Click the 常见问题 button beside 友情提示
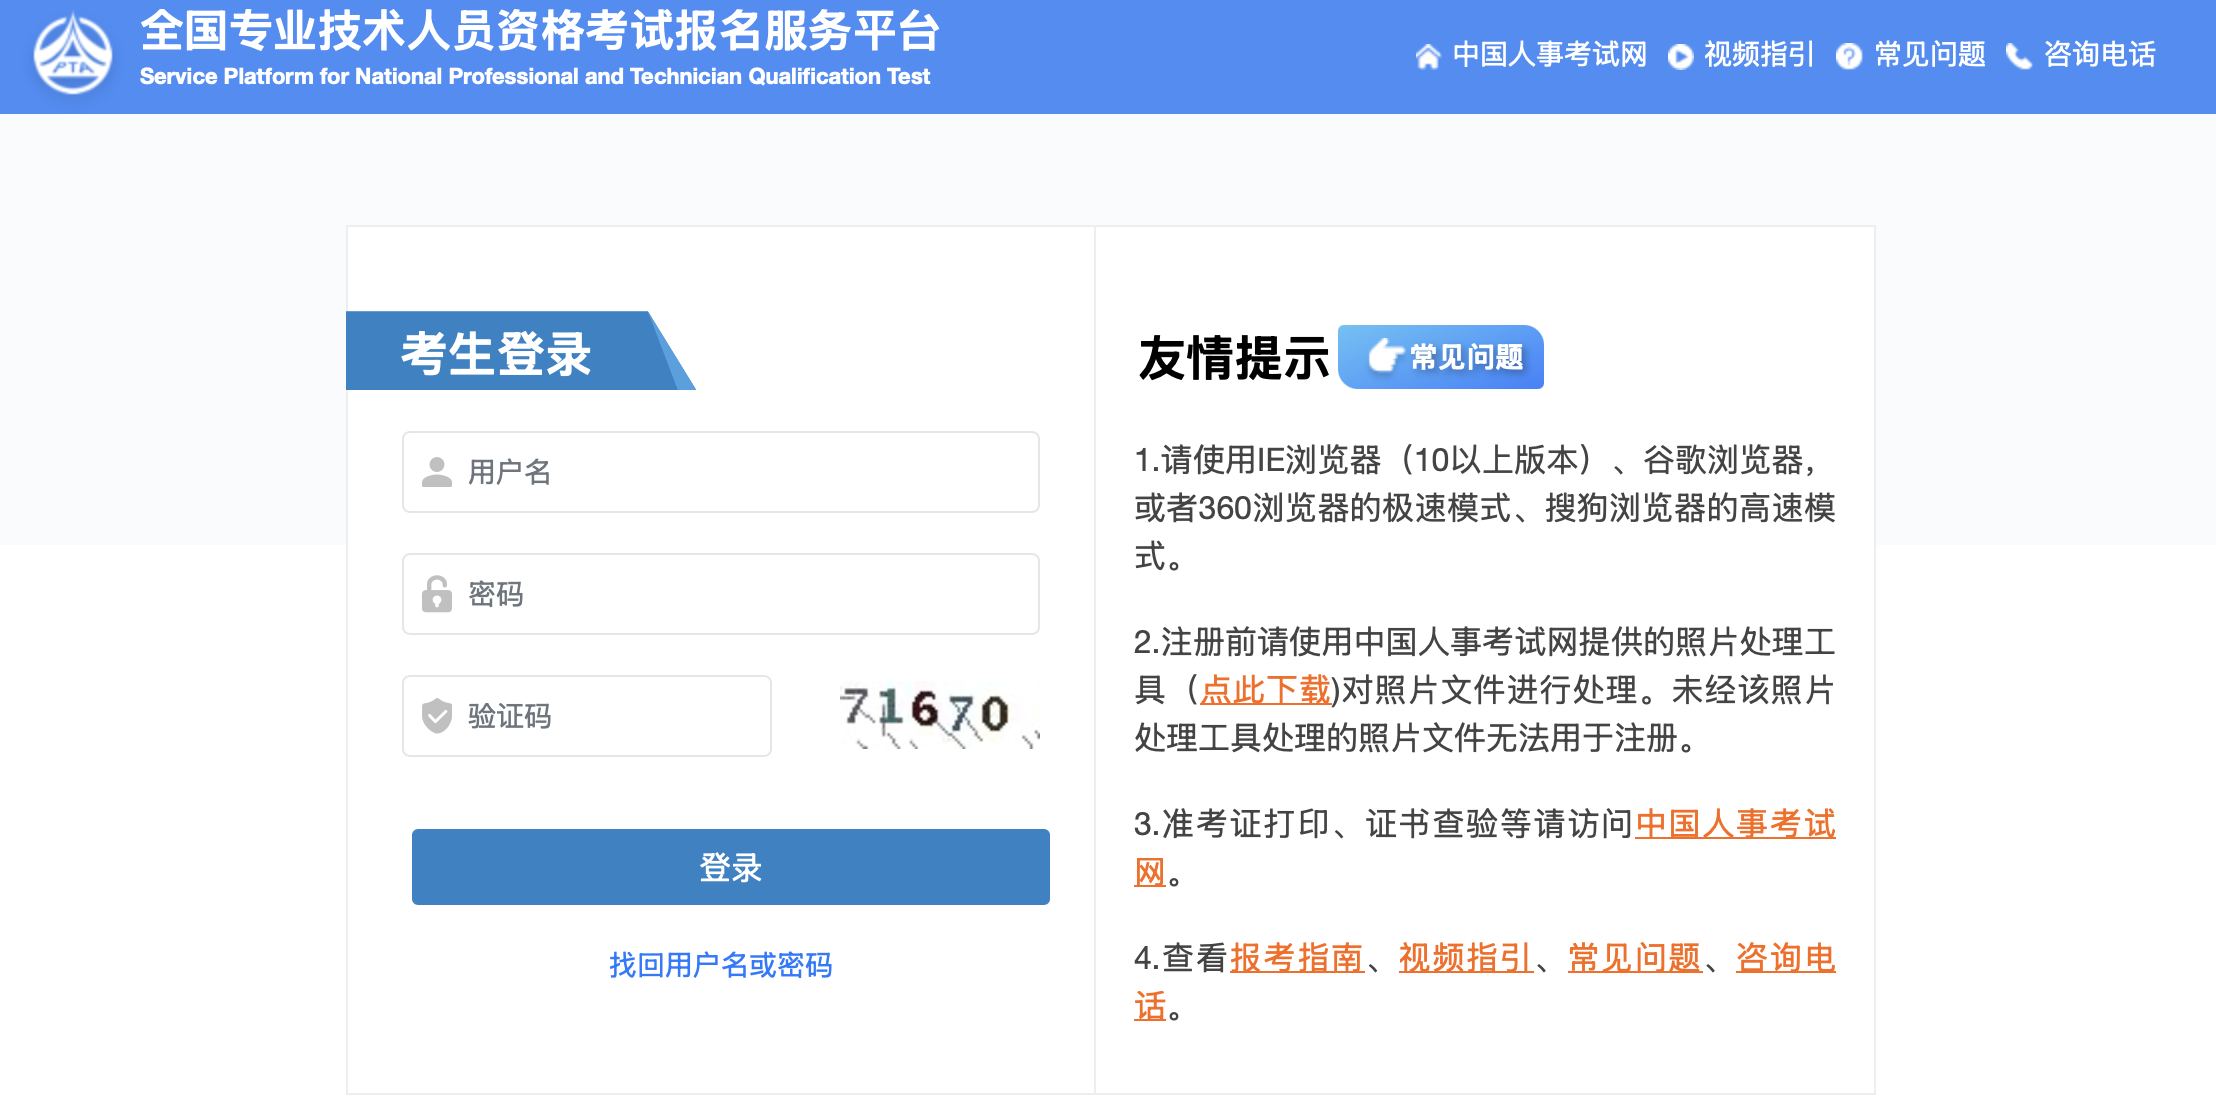The height and width of the screenshot is (1114, 2216). click(x=1441, y=357)
